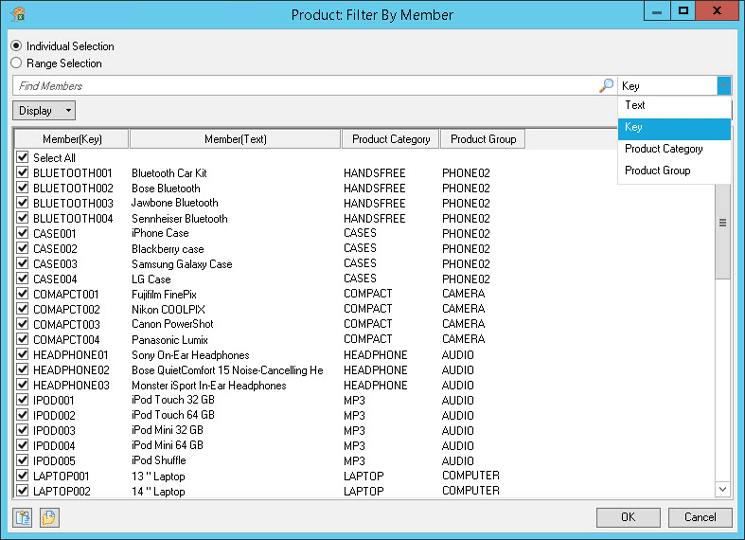Click the HEADPHONE01 key text
Screen dimensions: 745x540
pyautogui.click(x=71, y=355)
